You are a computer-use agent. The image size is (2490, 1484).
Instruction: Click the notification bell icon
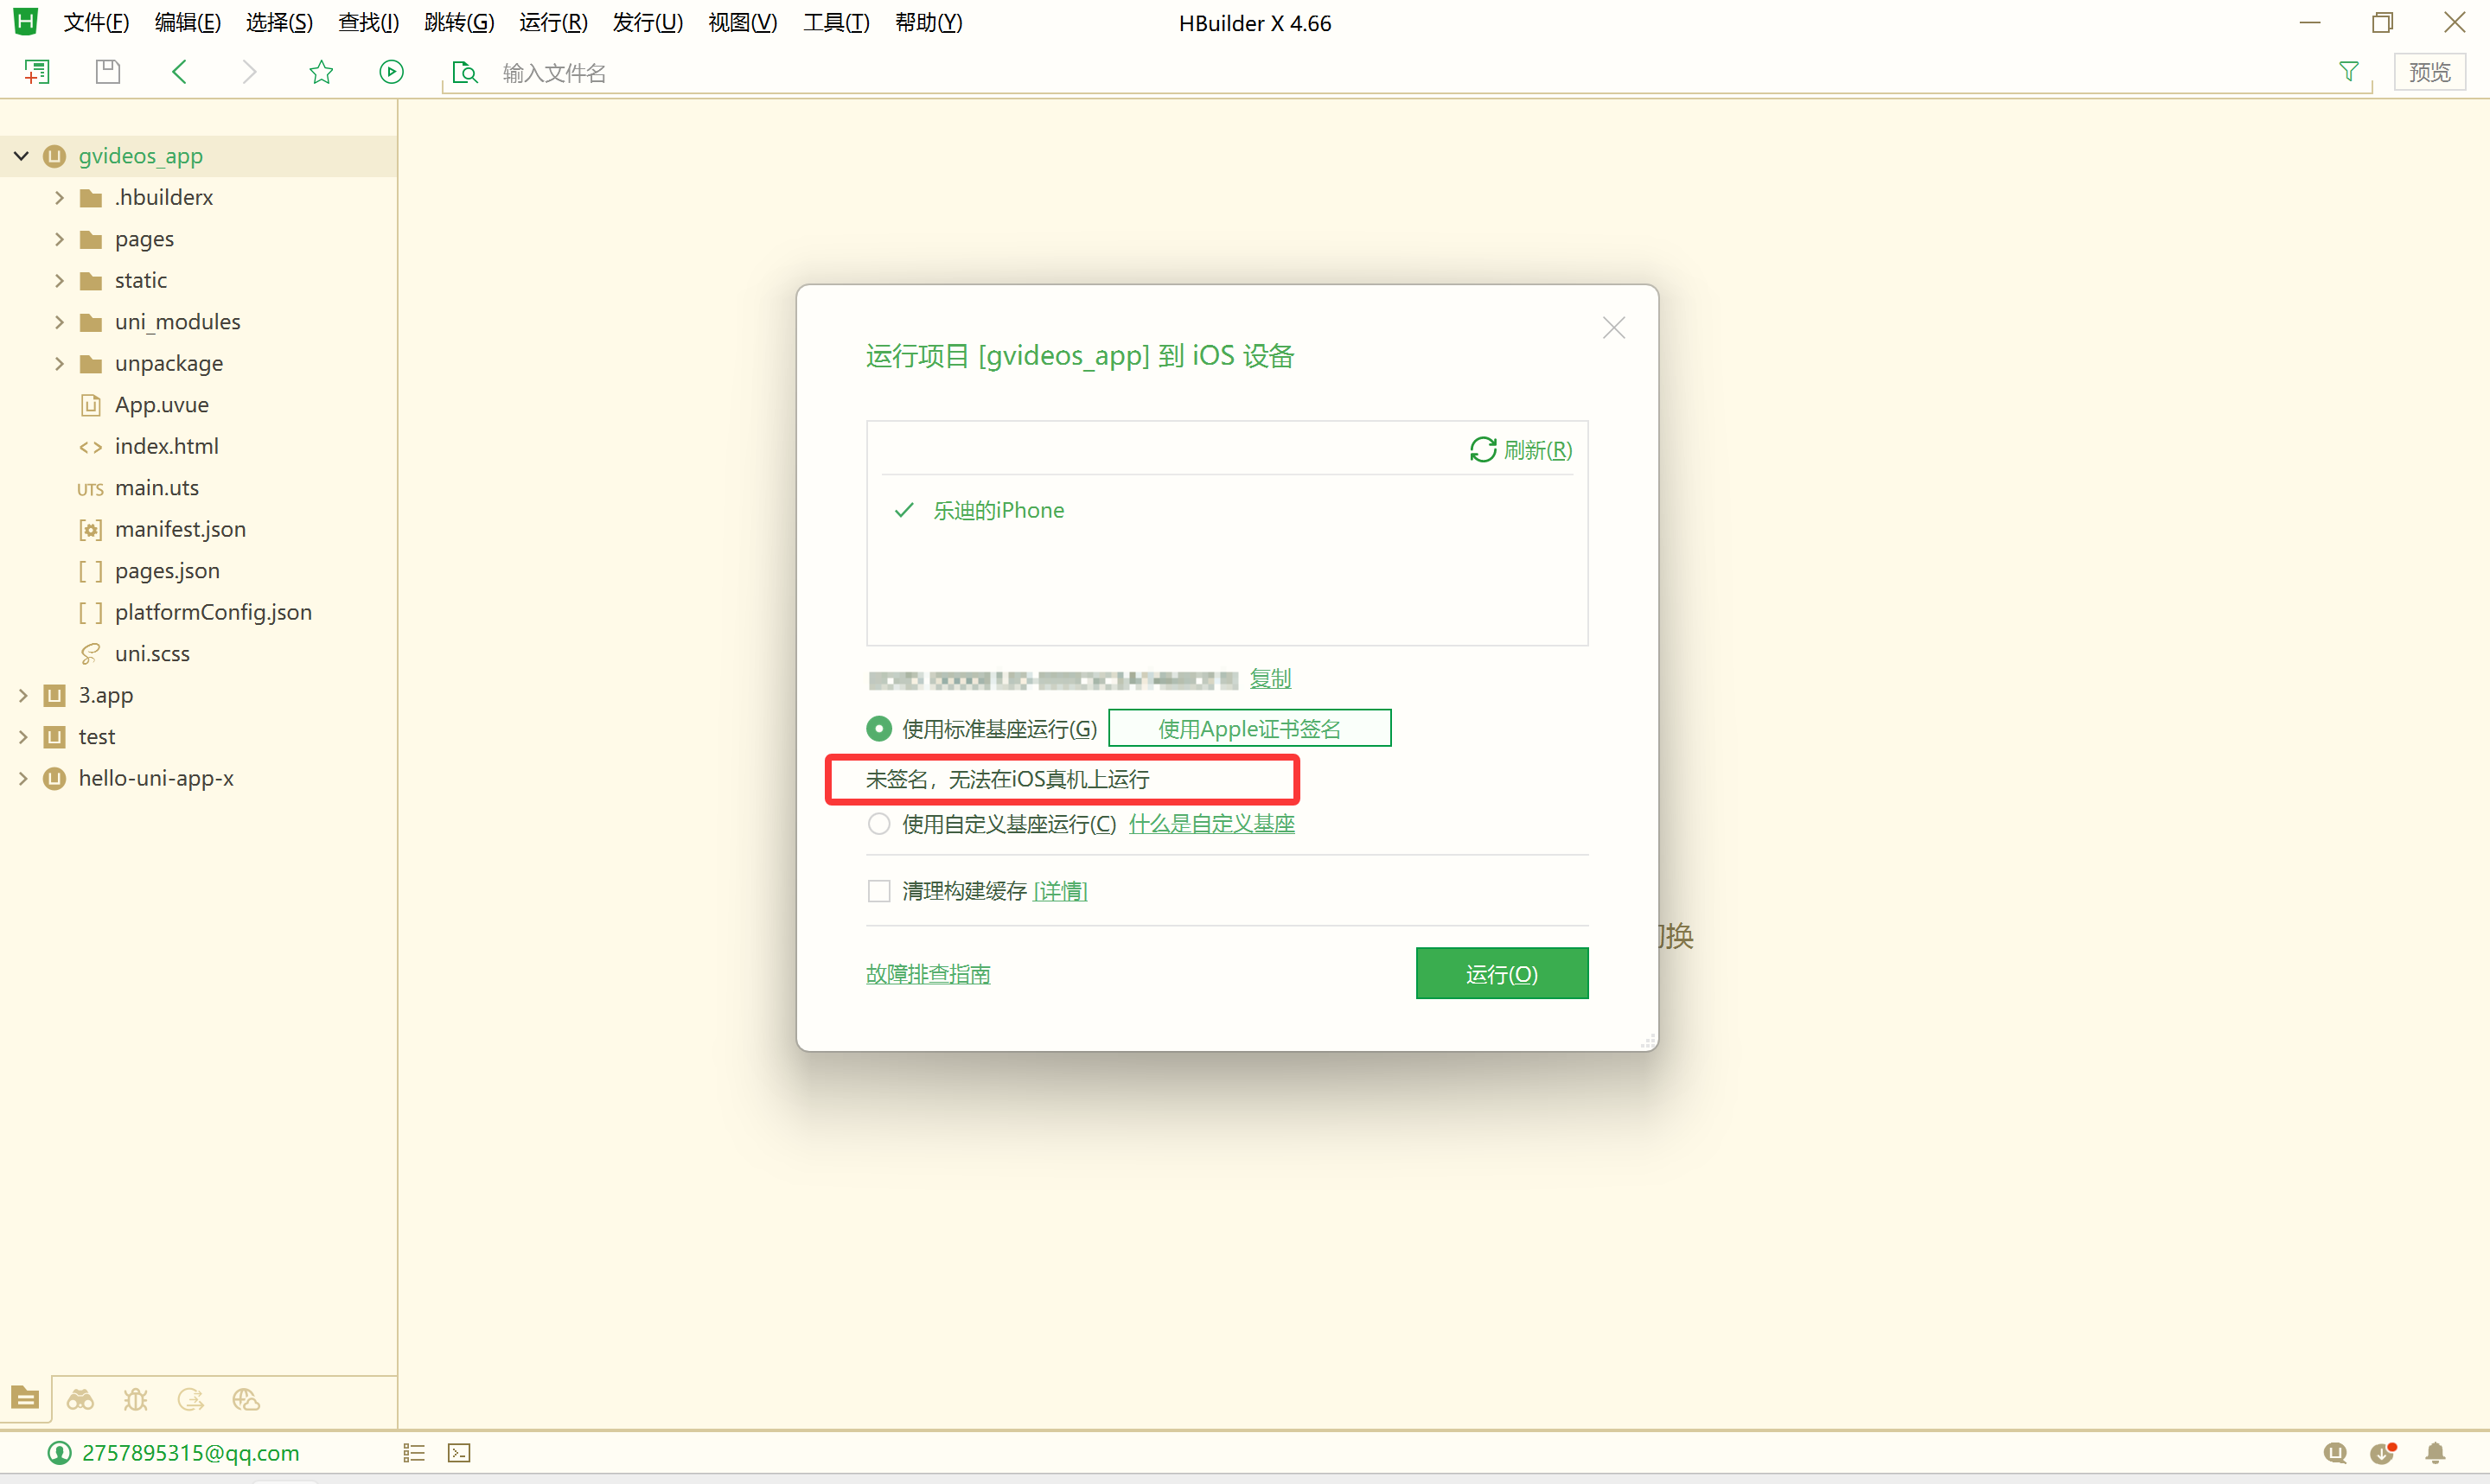click(x=2436, y=1453)
